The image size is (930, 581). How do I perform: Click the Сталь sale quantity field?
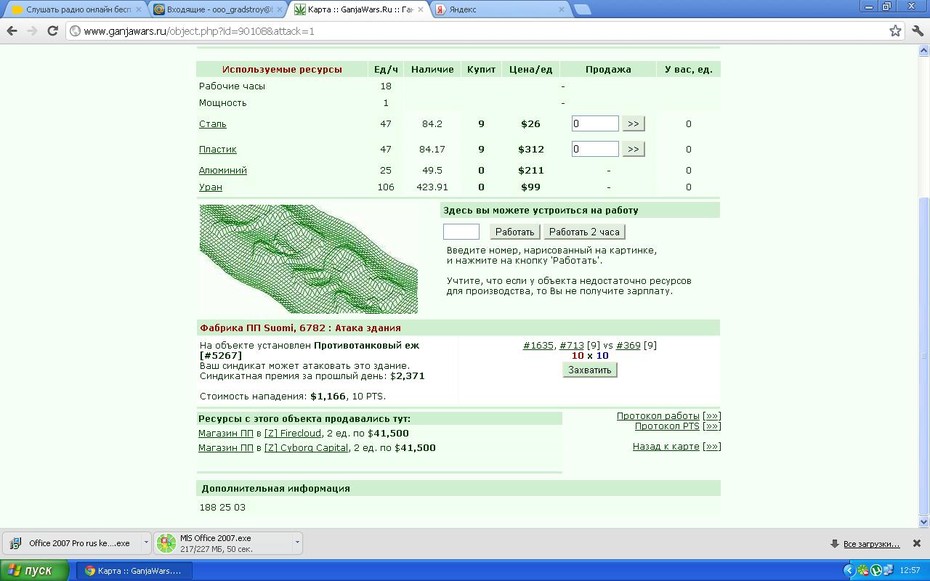click(x=595, y=123)
